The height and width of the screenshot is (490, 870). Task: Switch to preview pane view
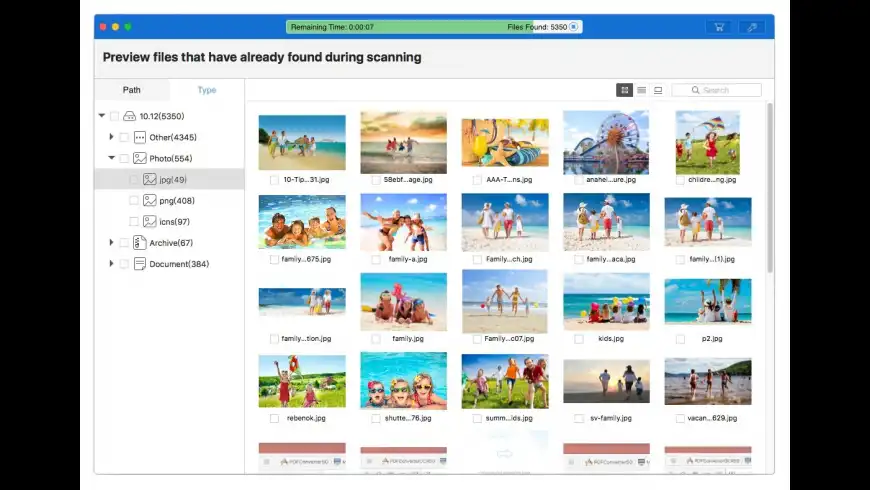658,90
